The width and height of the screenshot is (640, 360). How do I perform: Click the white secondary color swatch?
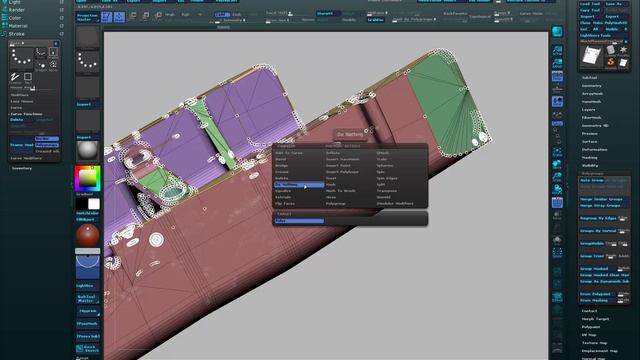(x=94, y=204)
